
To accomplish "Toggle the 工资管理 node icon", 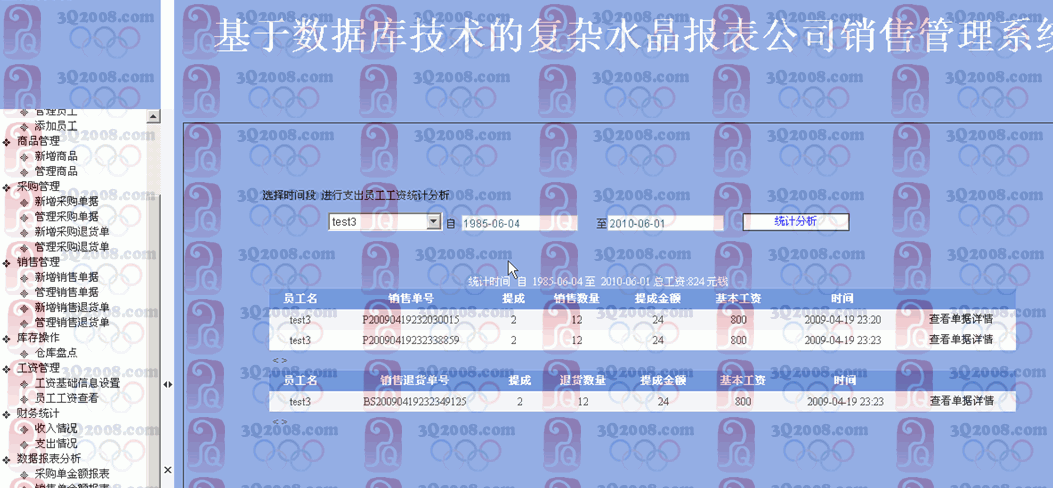I will tap(7, 368).
